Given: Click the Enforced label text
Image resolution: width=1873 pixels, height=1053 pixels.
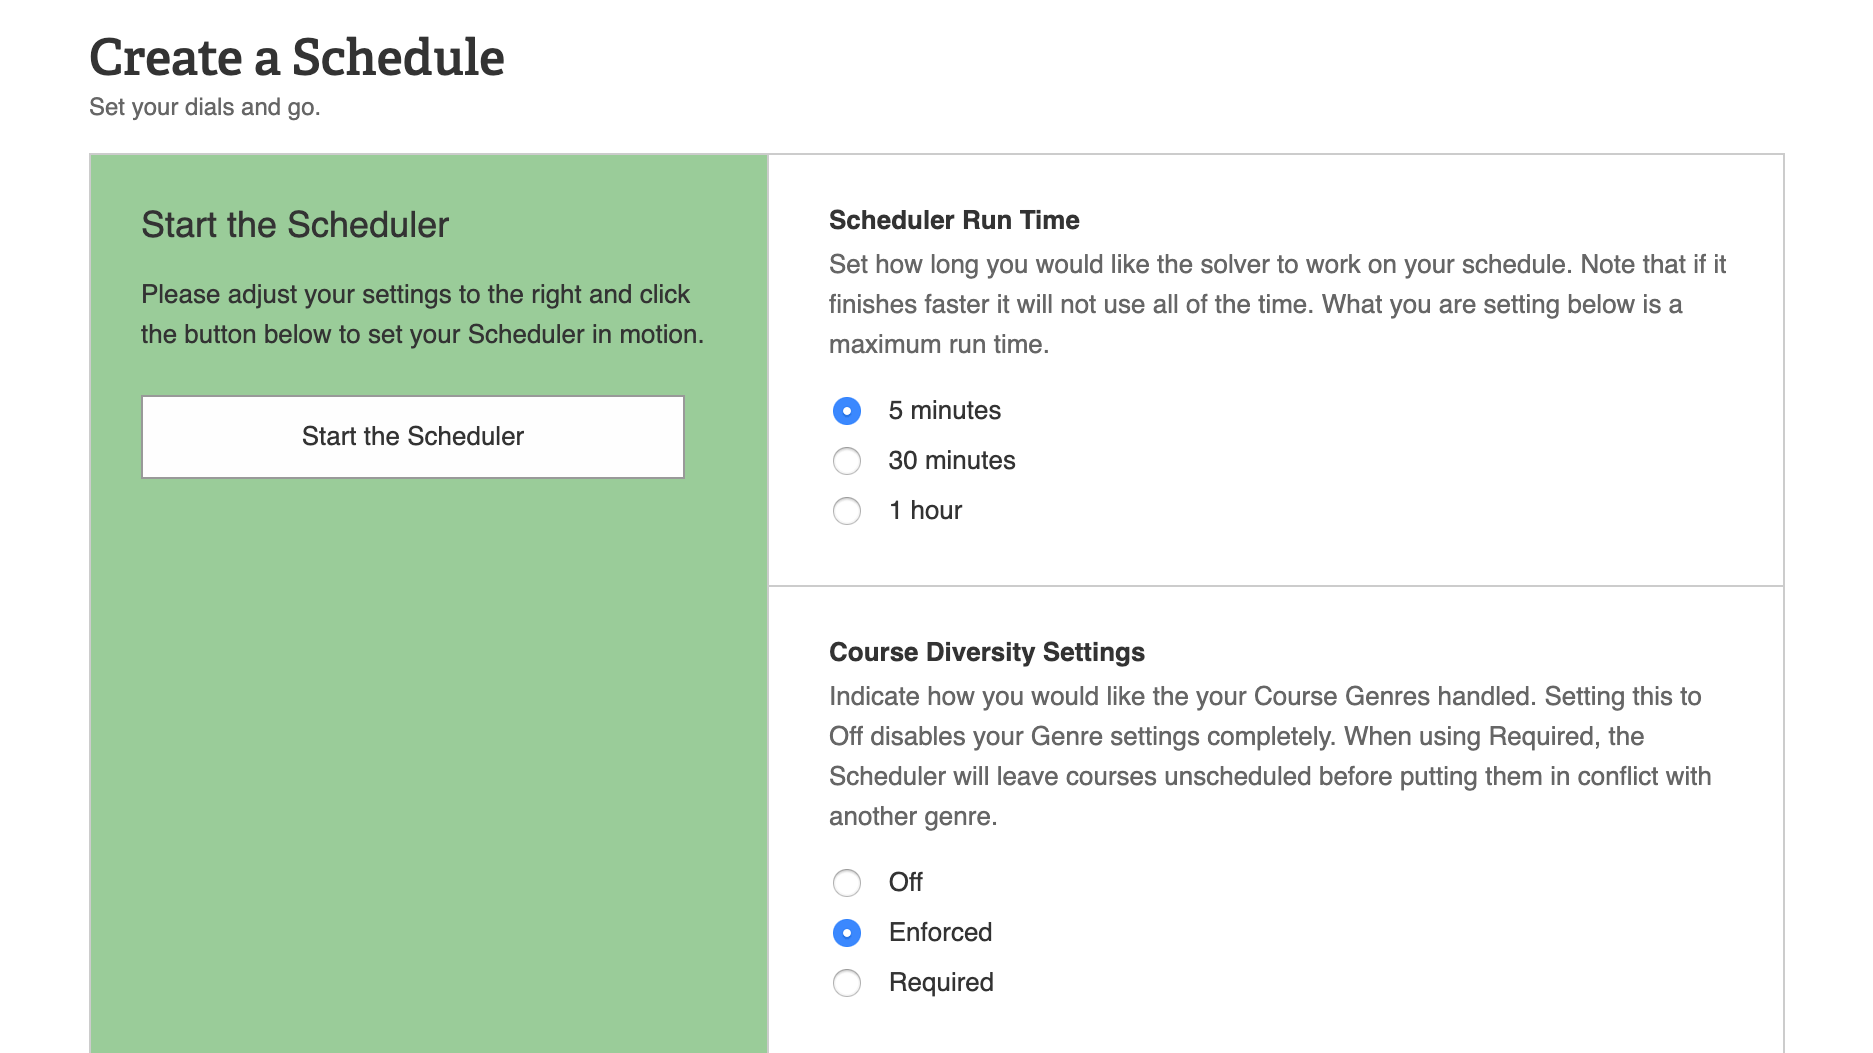Looking at the screenshot, I should [x=939, y=933].
